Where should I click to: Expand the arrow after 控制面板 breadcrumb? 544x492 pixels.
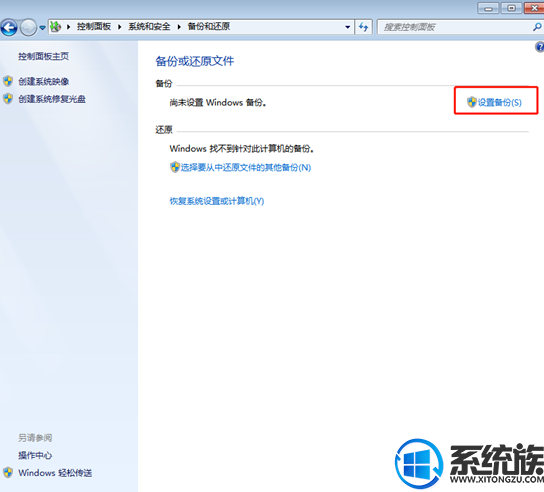click(120, 27)
